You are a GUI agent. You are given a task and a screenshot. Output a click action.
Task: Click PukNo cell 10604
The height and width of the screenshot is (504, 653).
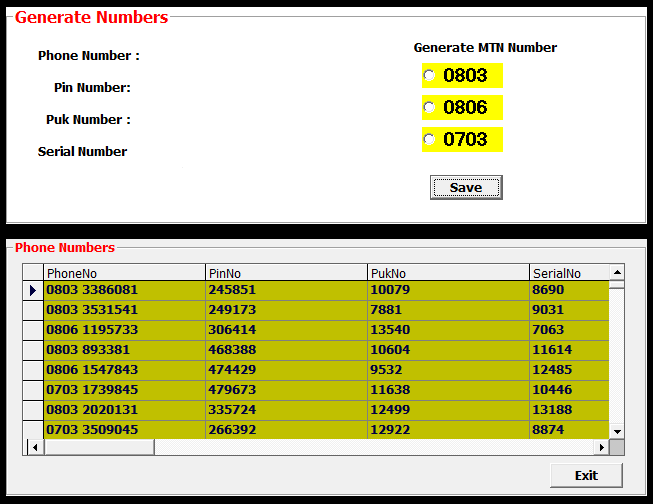[x=449, y=350]
